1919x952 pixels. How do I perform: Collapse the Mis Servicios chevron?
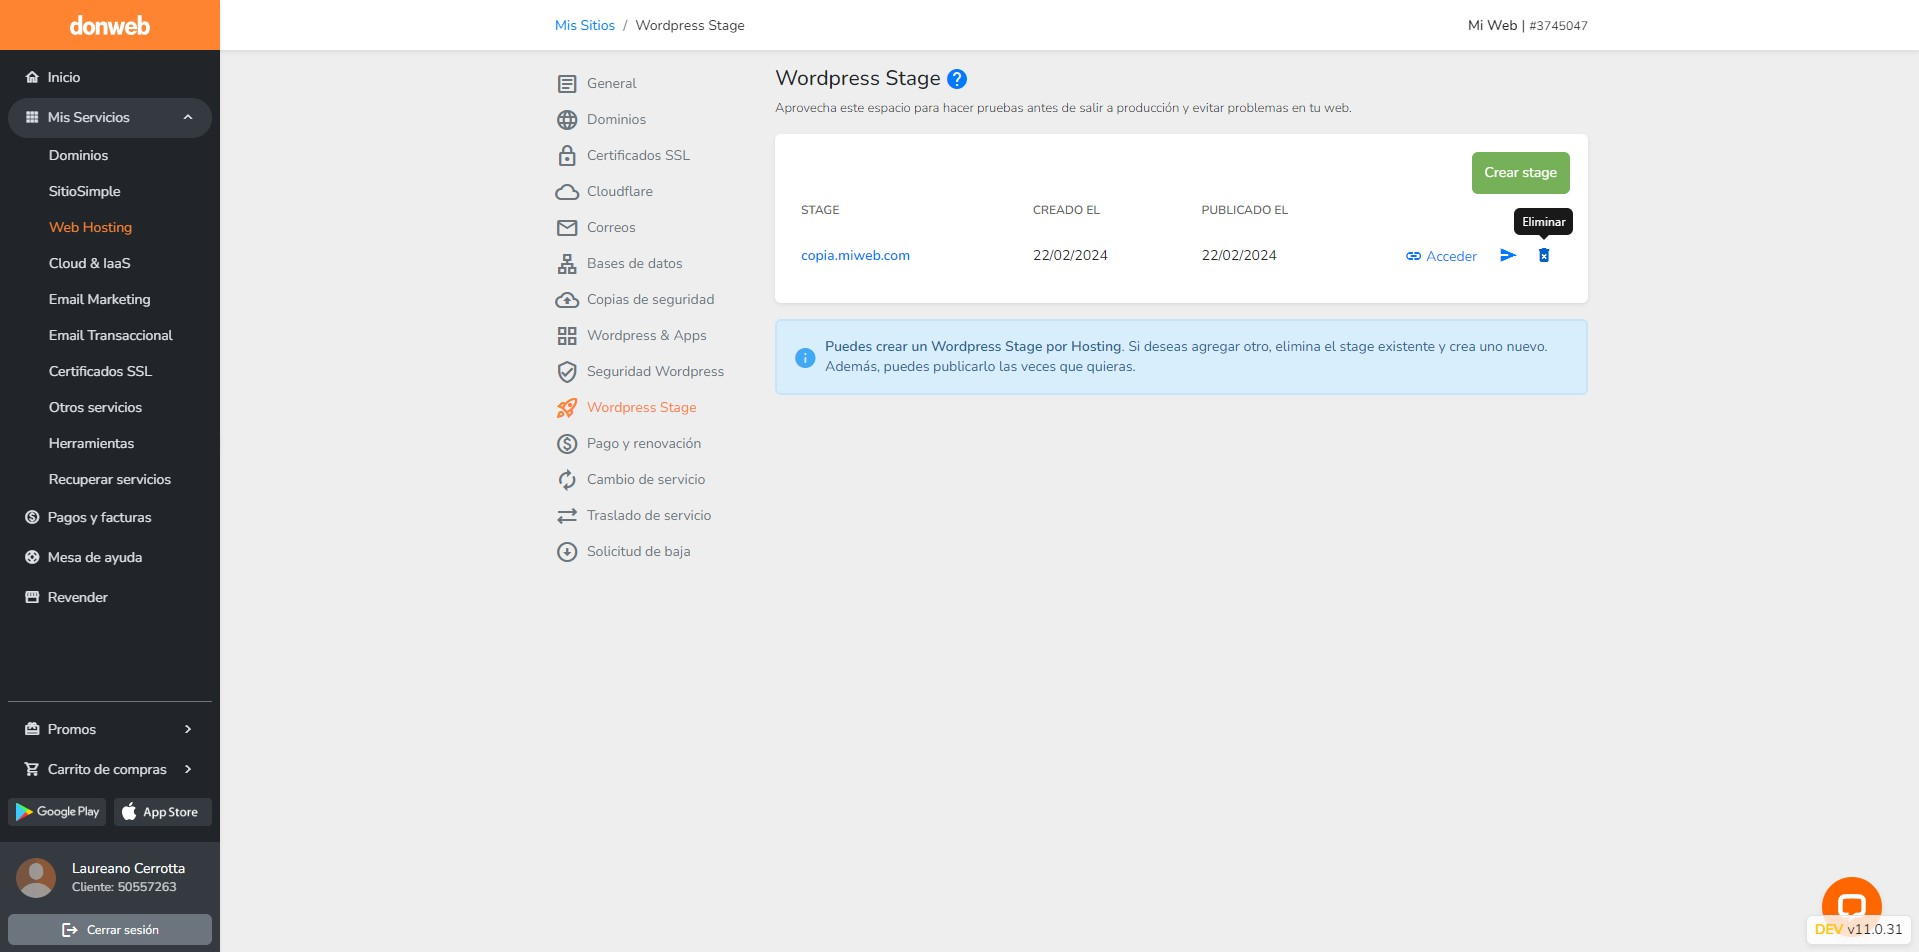188,117
